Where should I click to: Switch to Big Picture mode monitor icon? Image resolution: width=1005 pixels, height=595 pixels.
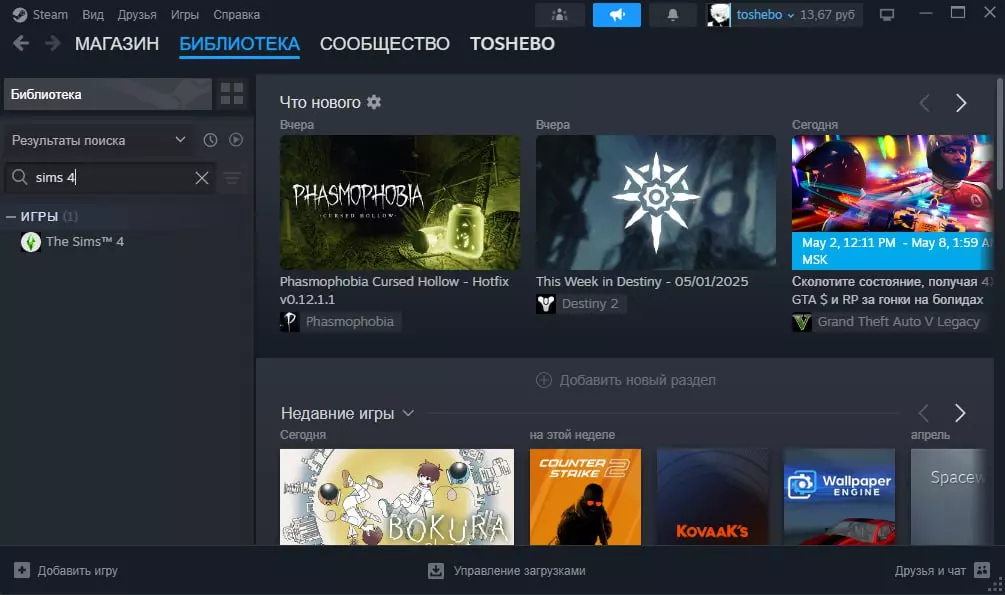coord(886,15)
